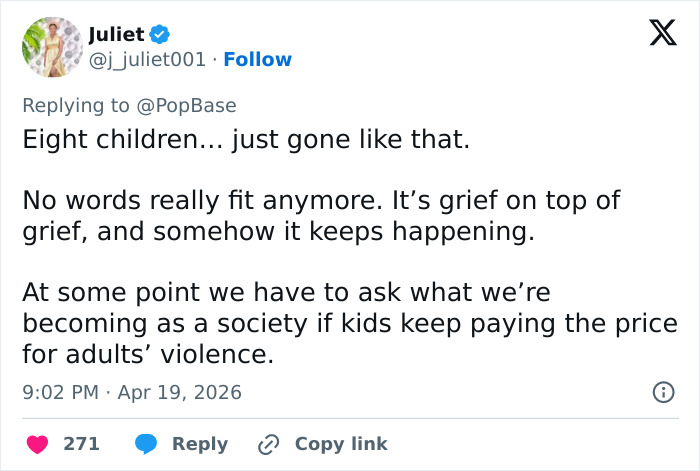Click the 271 likes count
The width and height of the screenshot is (700, 471).
click(x=82, y=444)
